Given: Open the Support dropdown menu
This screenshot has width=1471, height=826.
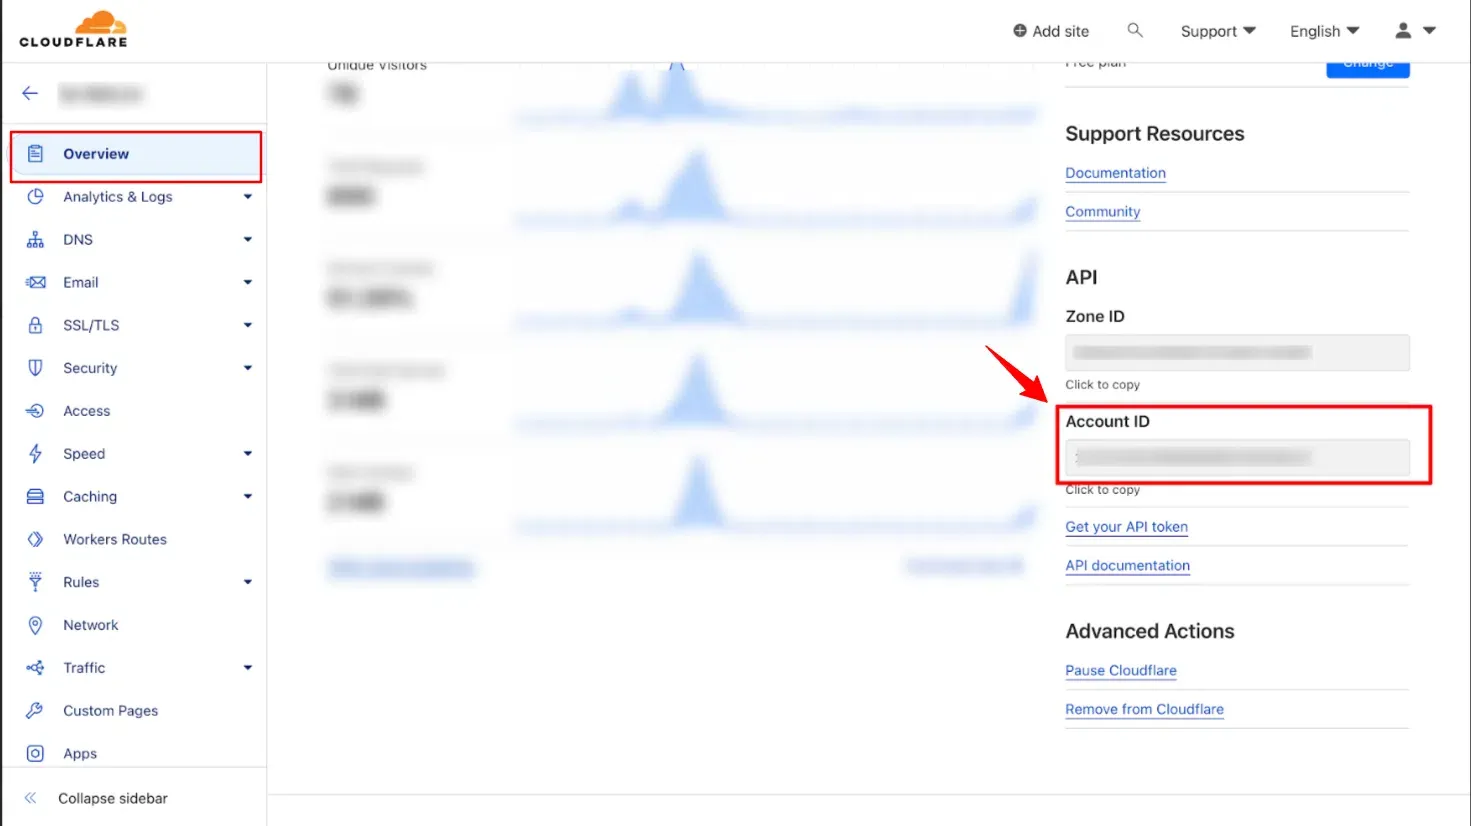Looking at the screenshot, I should (1218, 31).
